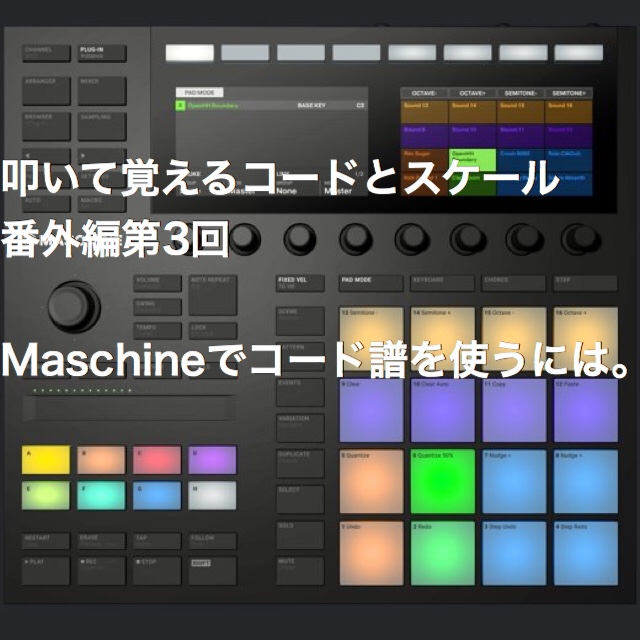Click the PLAY transport button

[46, 570]
